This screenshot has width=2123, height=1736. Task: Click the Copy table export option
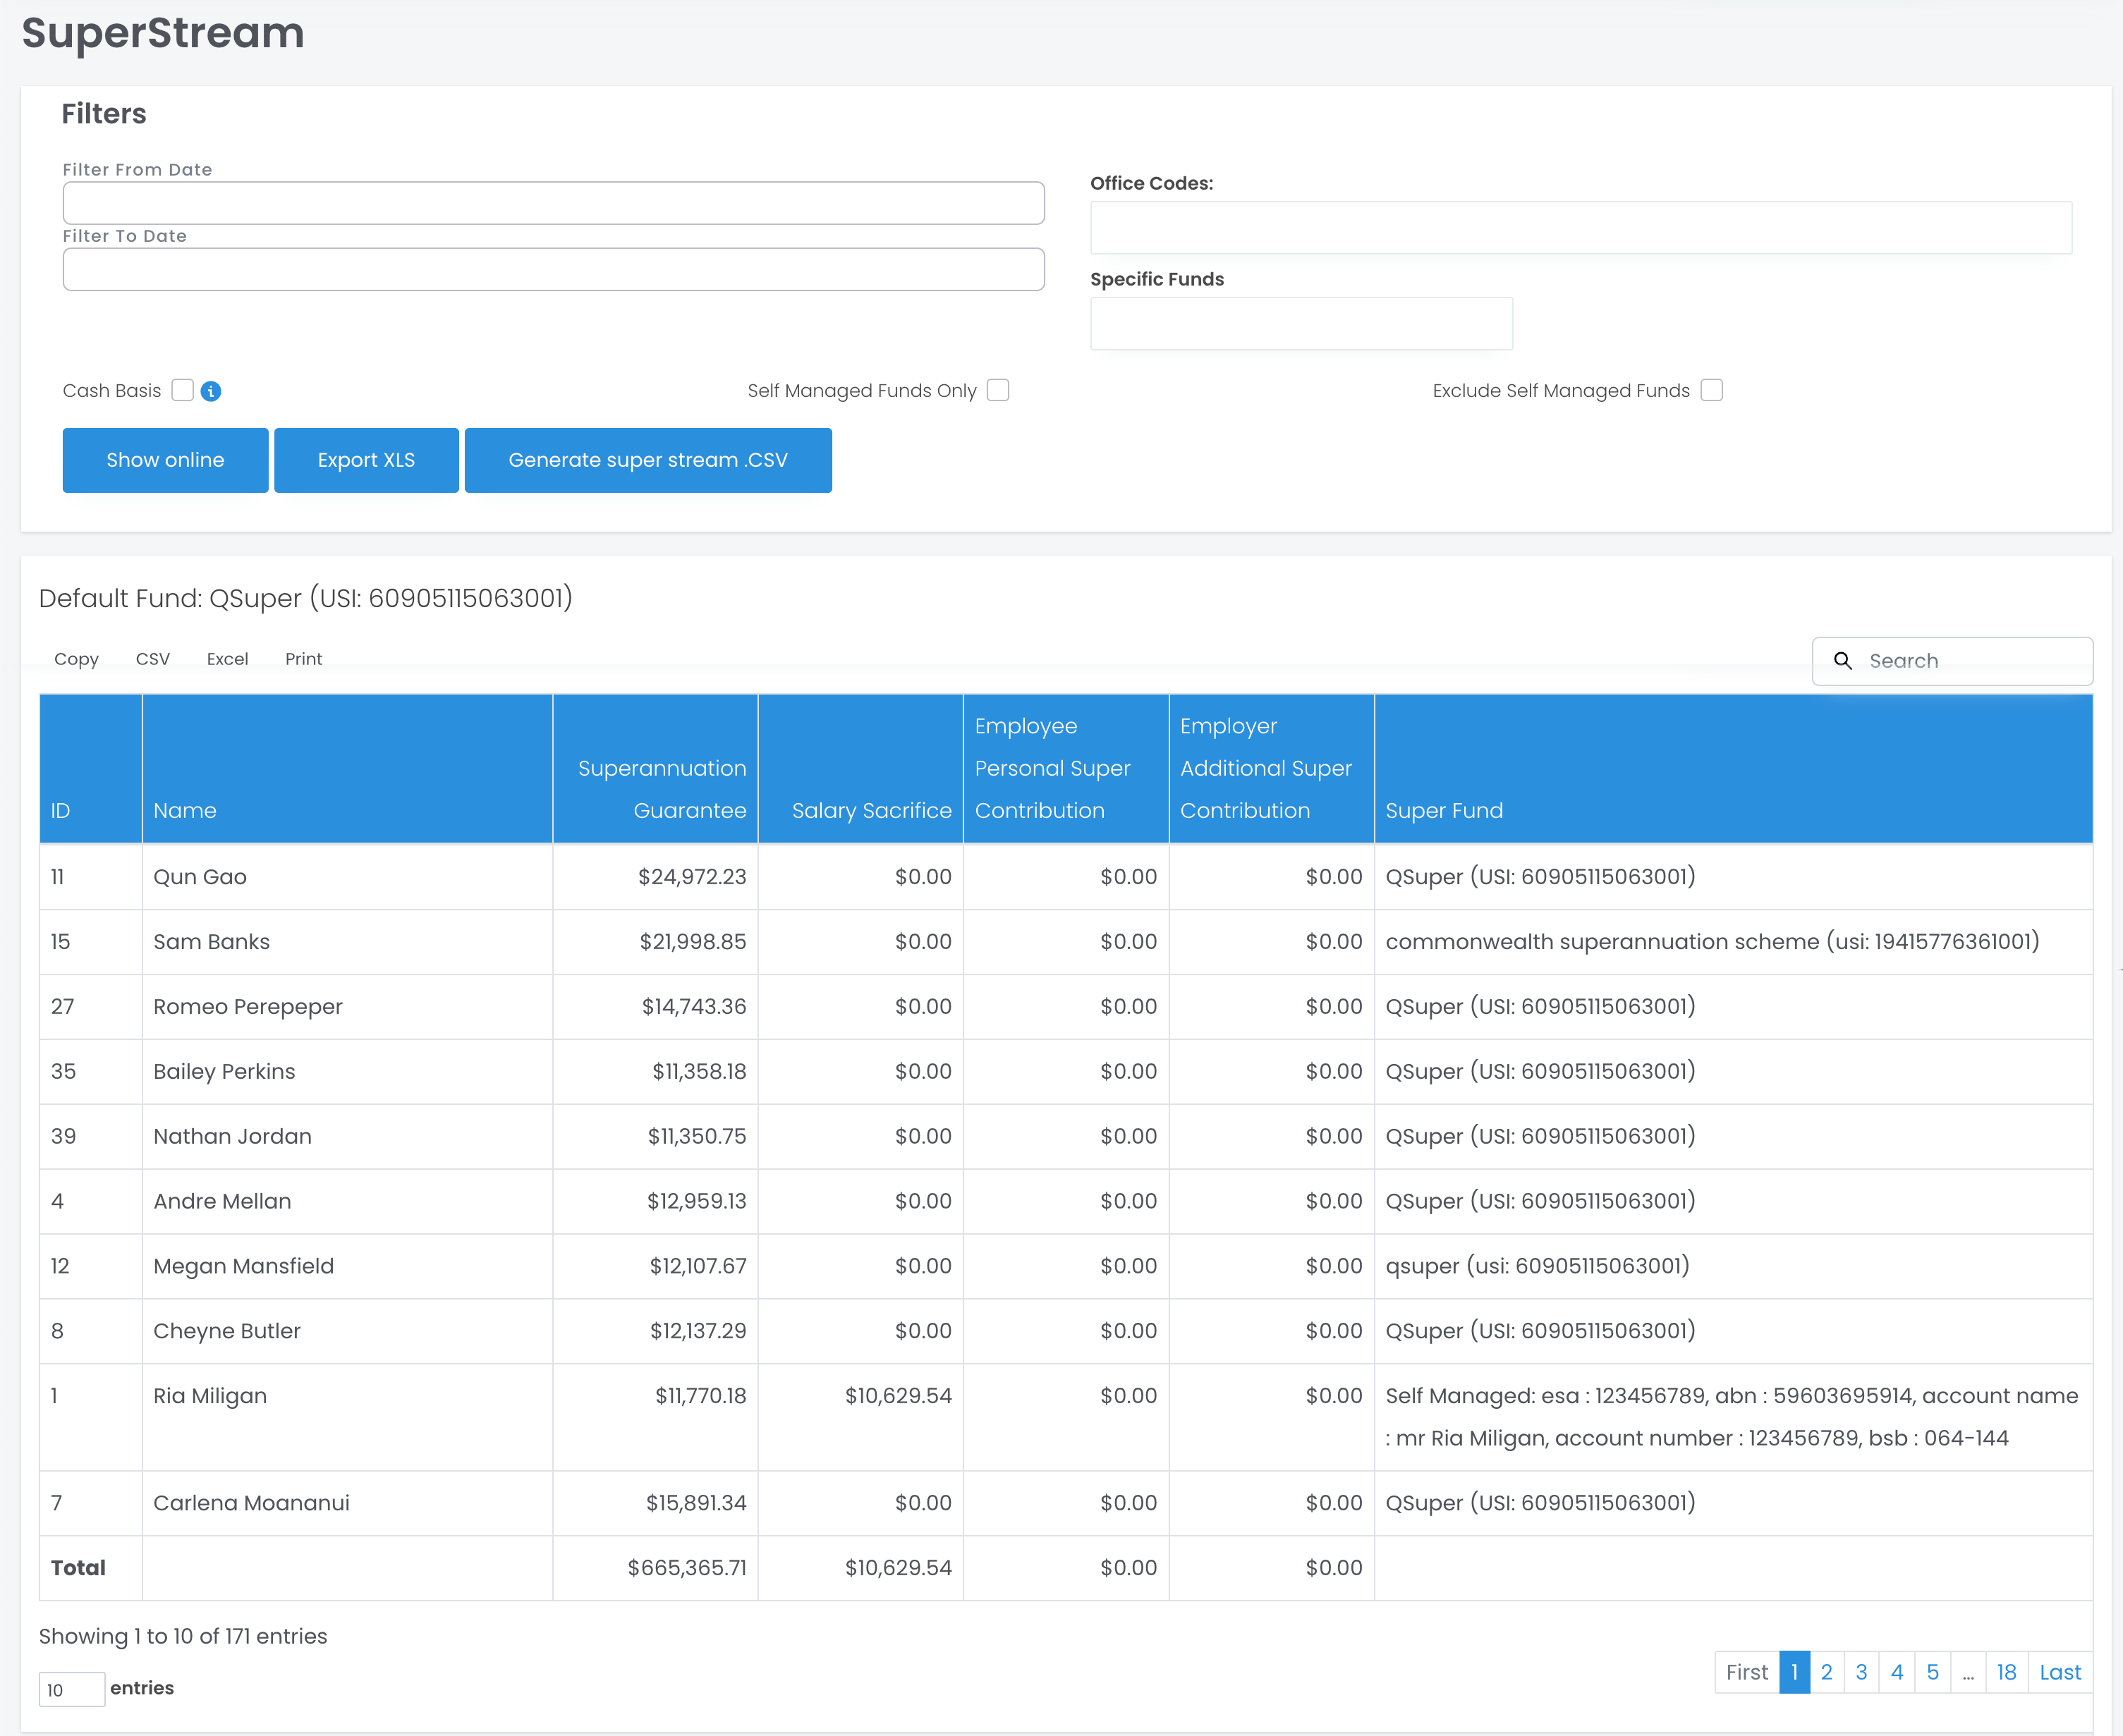pos(76,659)
